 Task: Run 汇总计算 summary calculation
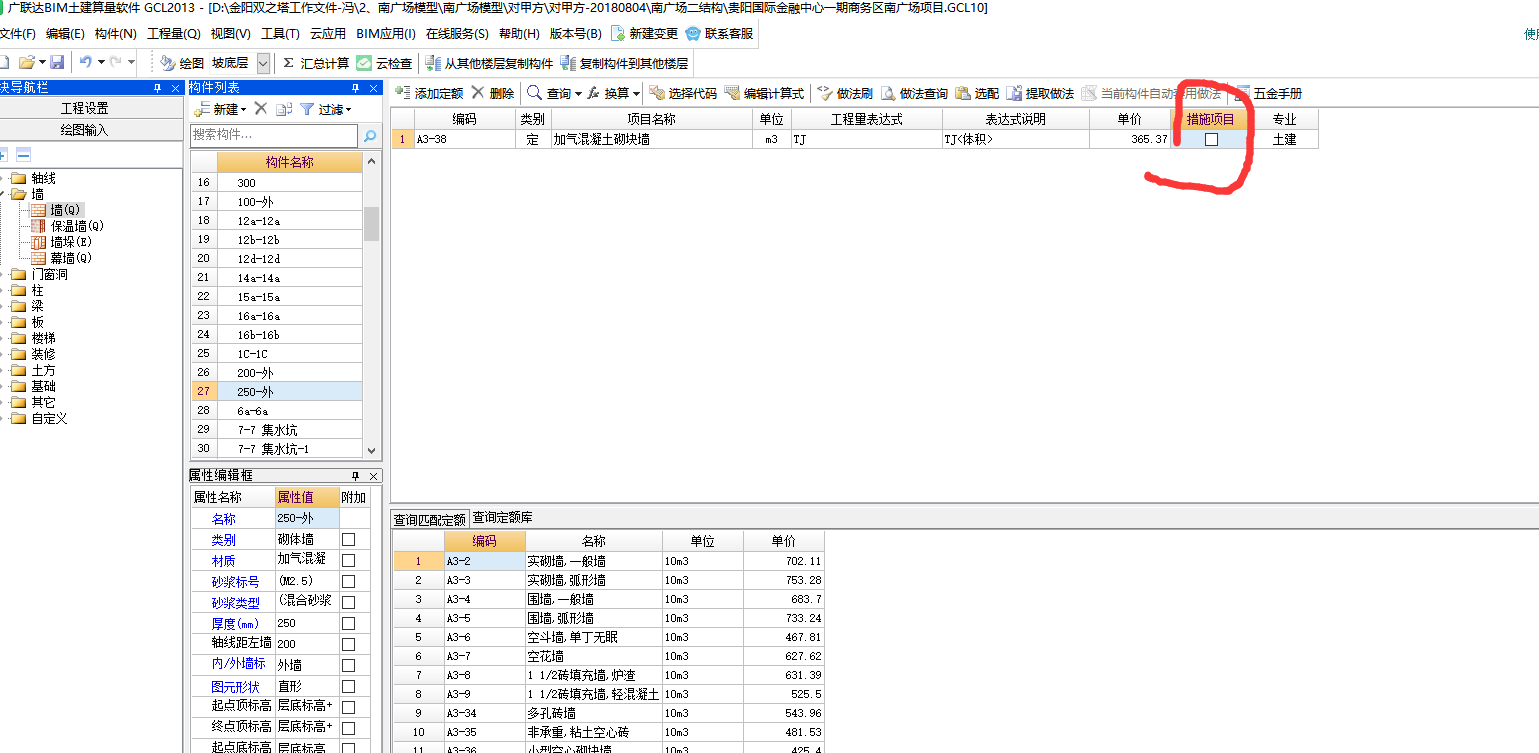click(315, 63)
